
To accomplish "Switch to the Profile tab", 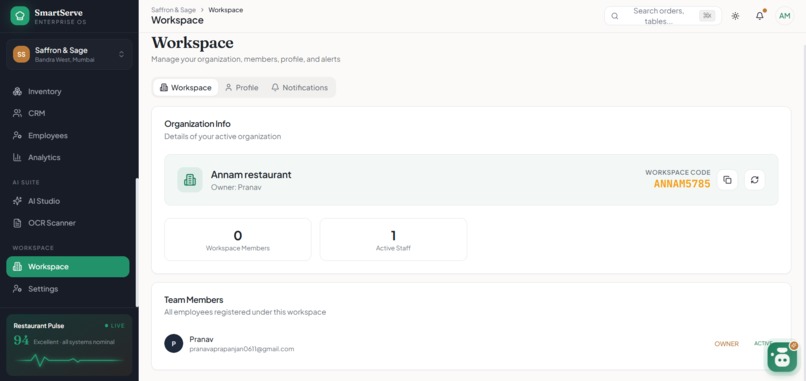I will tap(242, 87).
